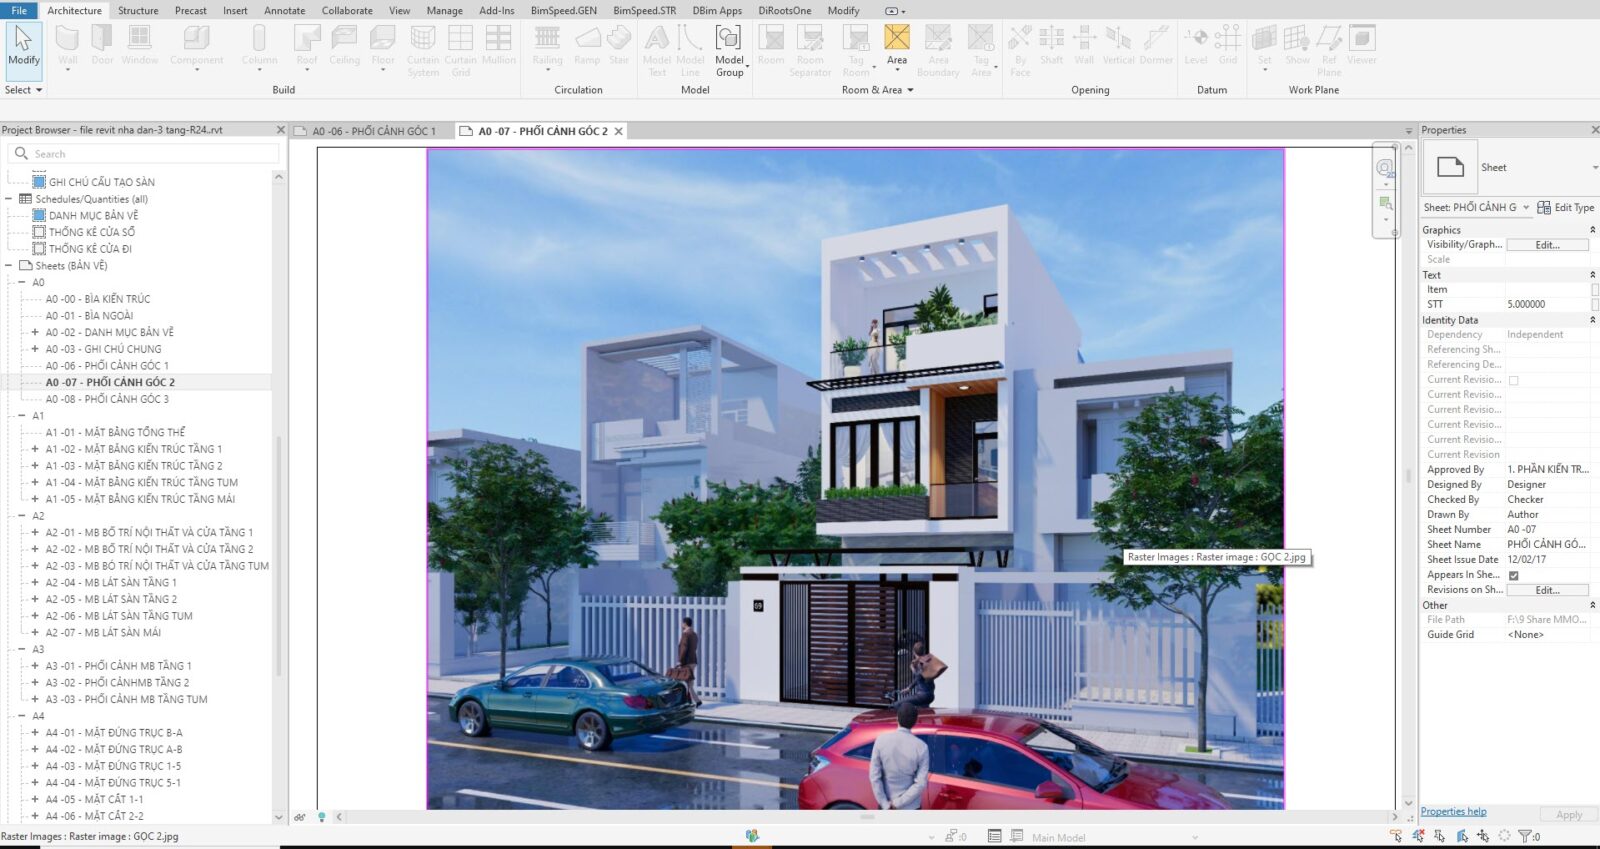Select the Ceiling tool
Viewport: 1600px width, 849px height.
coord(344,45)
